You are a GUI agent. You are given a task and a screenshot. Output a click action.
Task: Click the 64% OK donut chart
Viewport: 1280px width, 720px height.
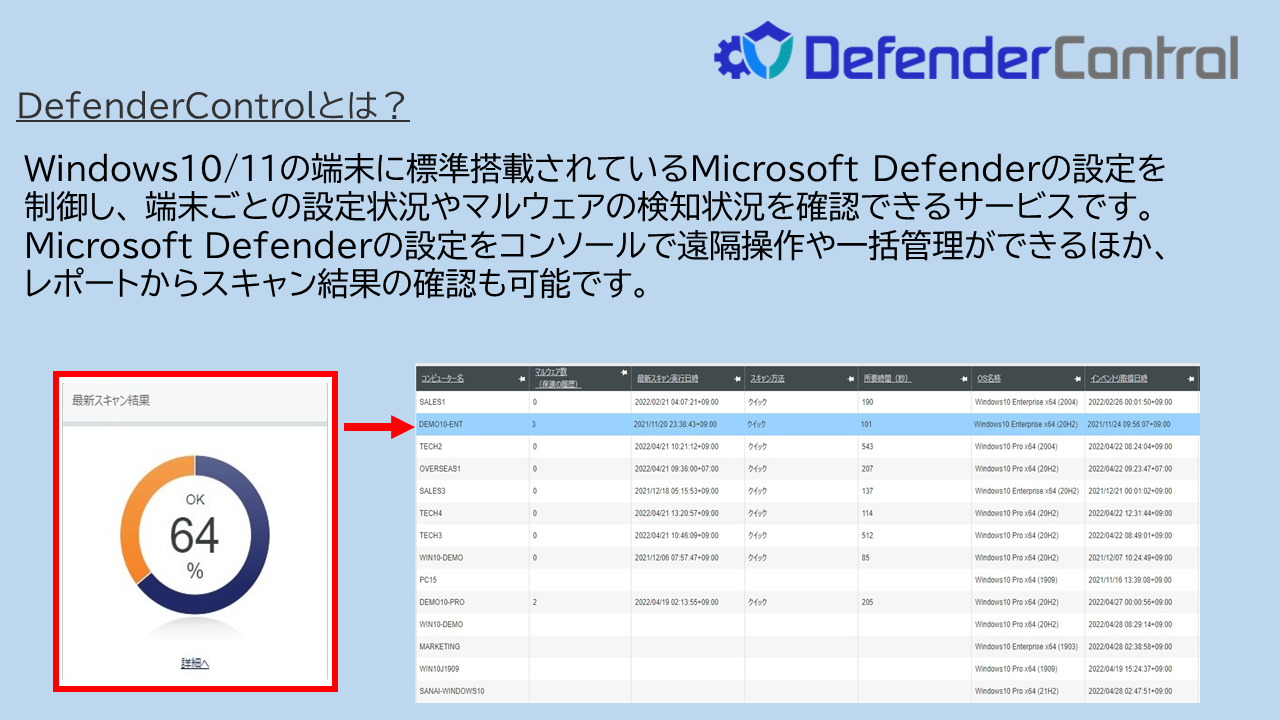195,535
